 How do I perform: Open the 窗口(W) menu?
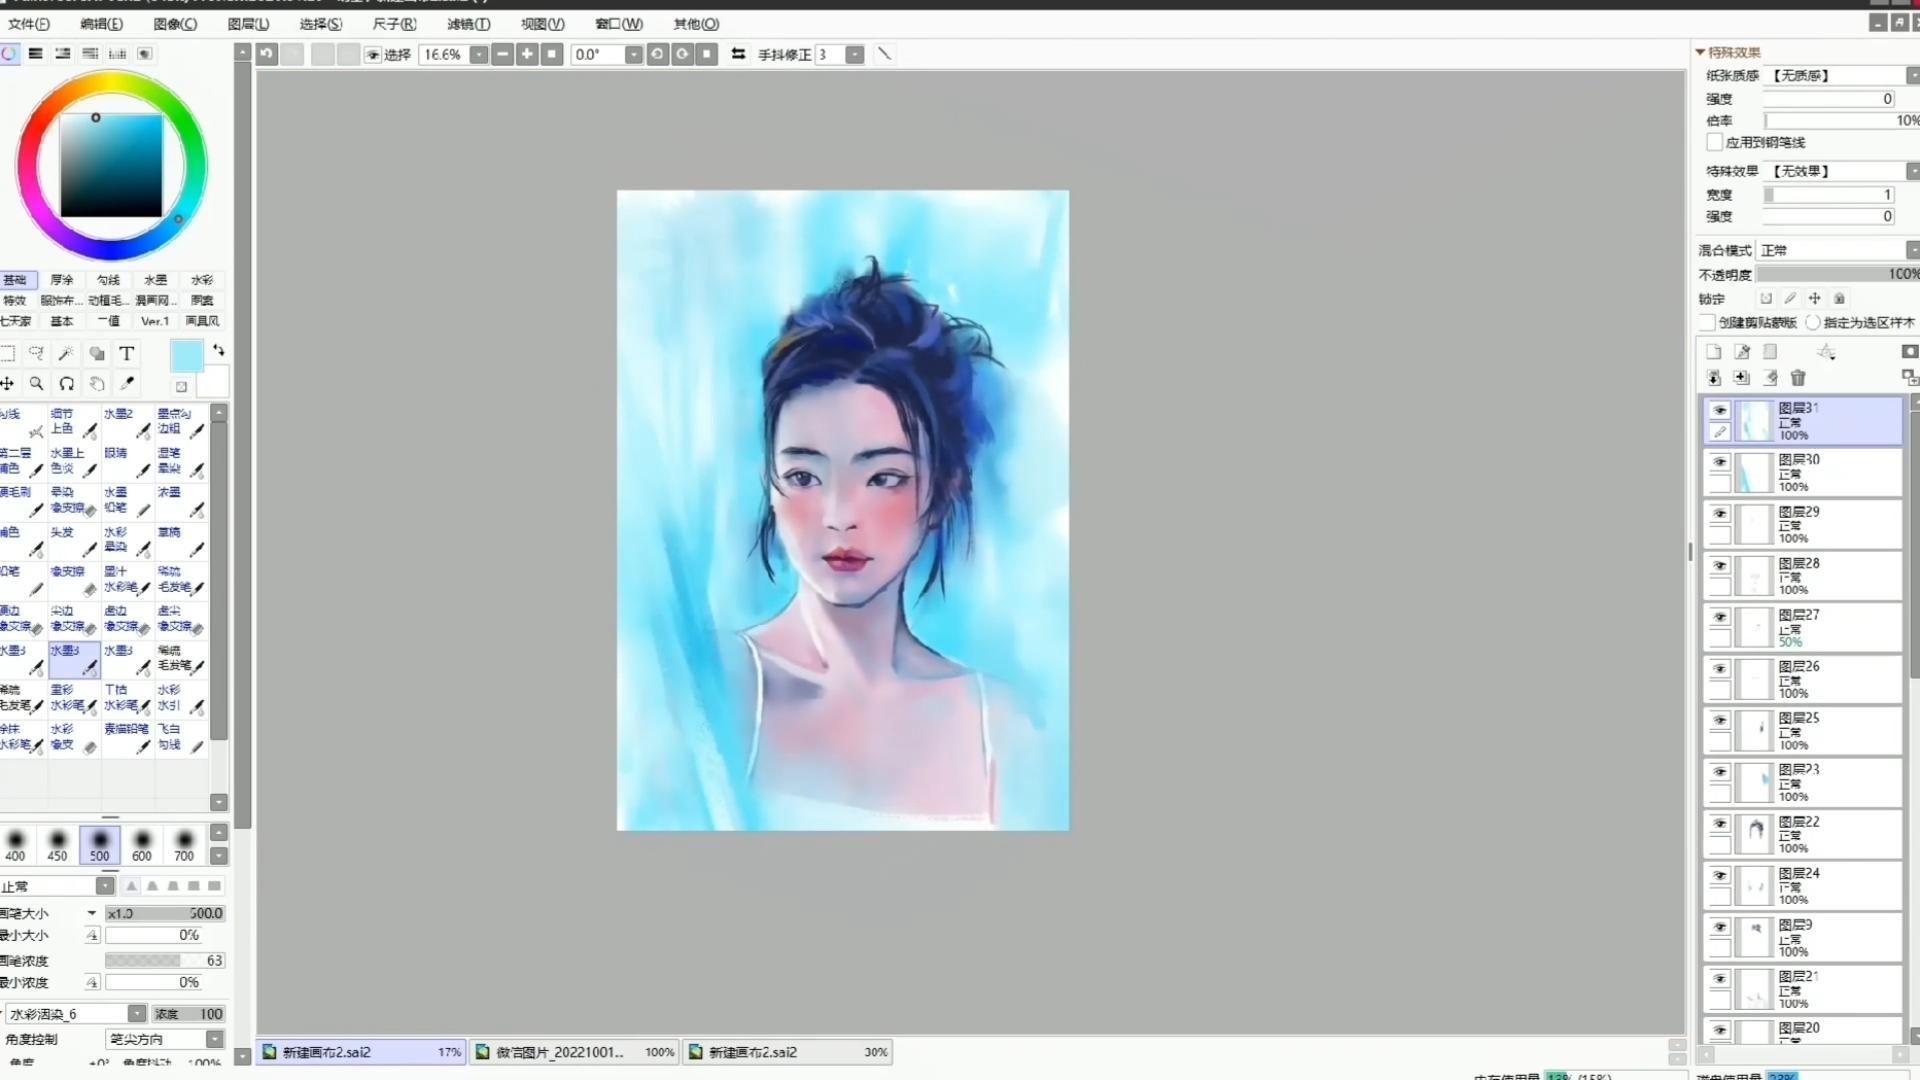tap(619, 24)
